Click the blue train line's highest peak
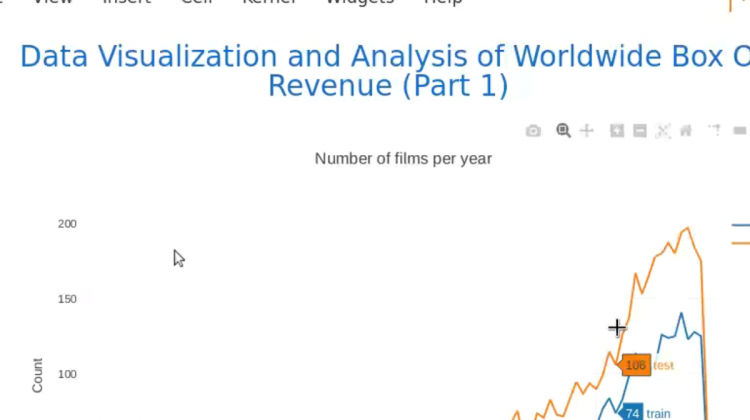The height and width of the screenshot is (420, 750). (x=681, y=314)
